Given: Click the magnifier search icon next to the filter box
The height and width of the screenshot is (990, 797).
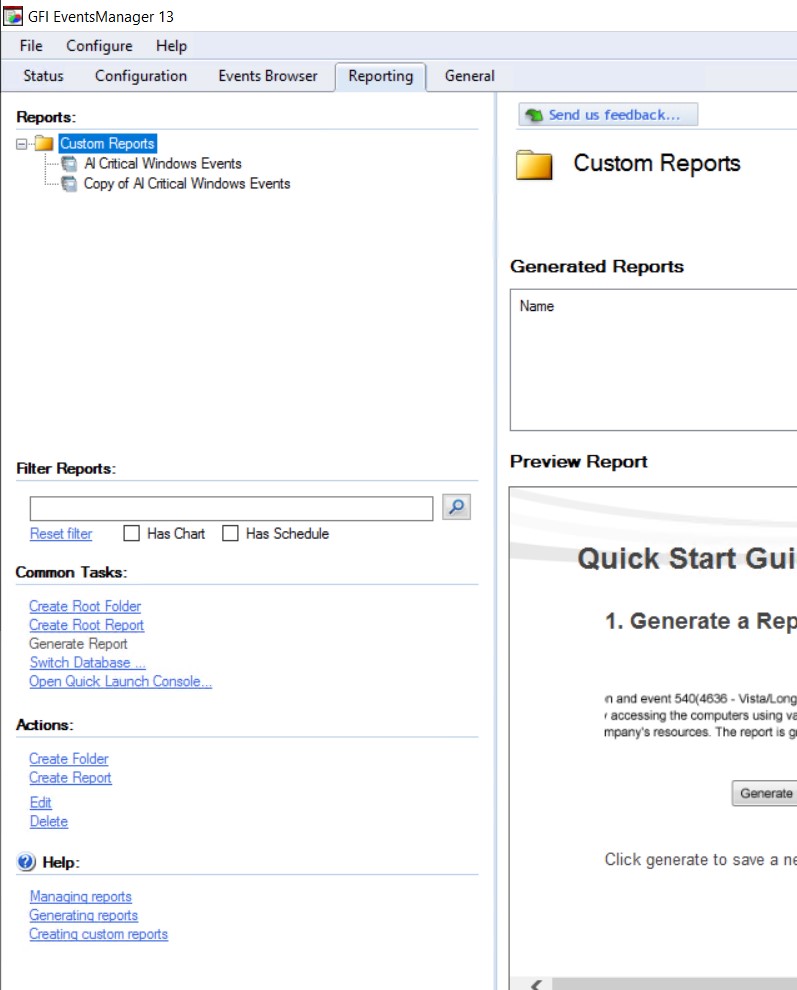Looking at the screenshot, I should pos(457,507).
